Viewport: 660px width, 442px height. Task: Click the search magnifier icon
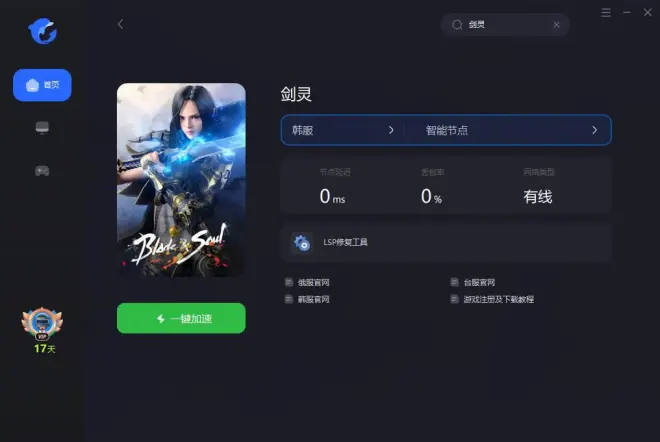click(x=457, y=25)
